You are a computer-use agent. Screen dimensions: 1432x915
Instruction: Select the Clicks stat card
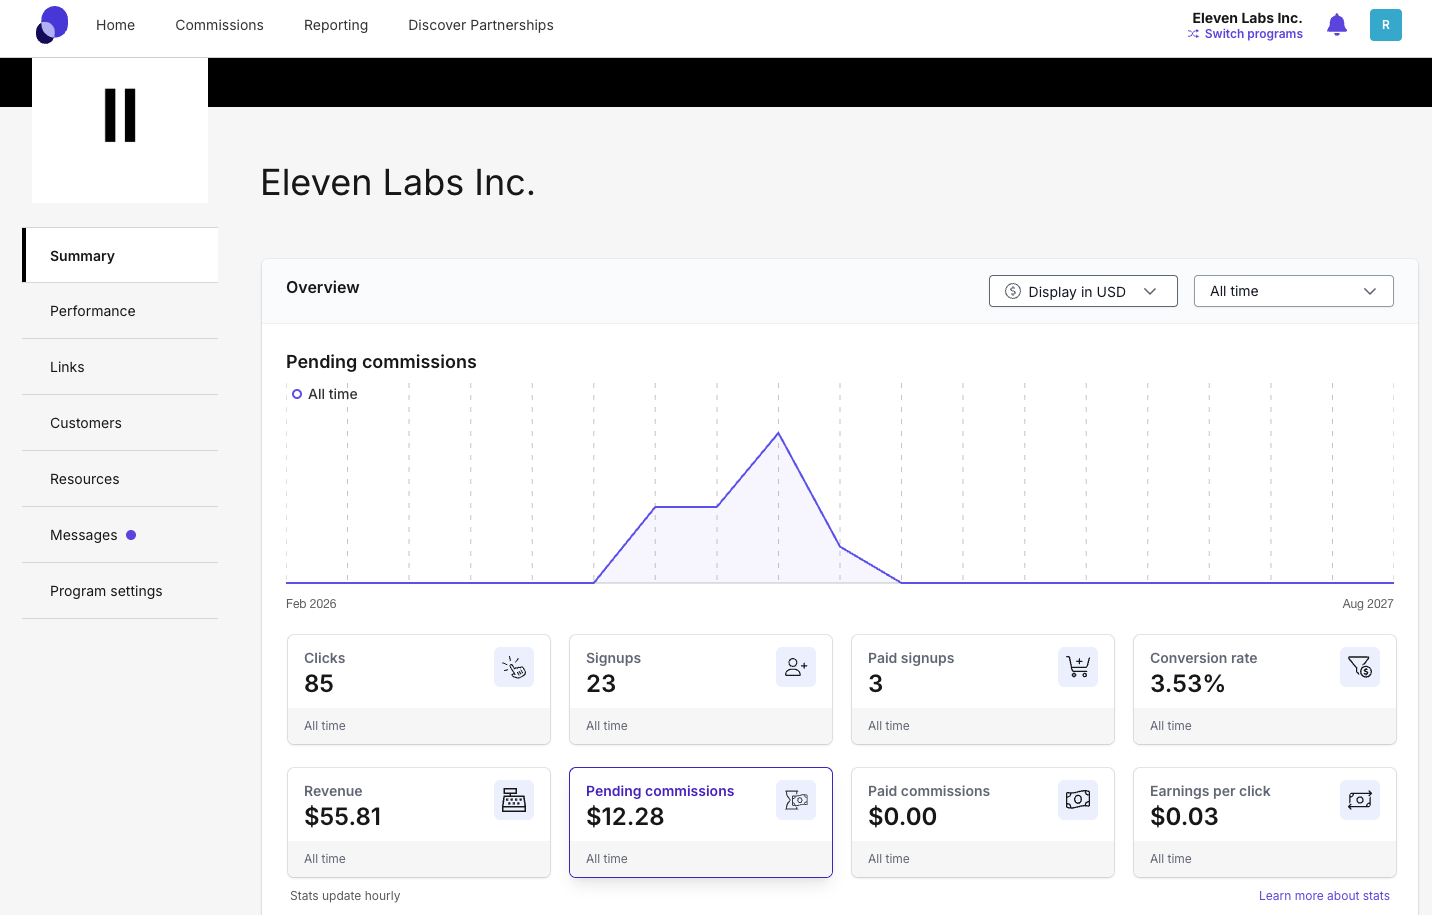(x=419, y=690)
